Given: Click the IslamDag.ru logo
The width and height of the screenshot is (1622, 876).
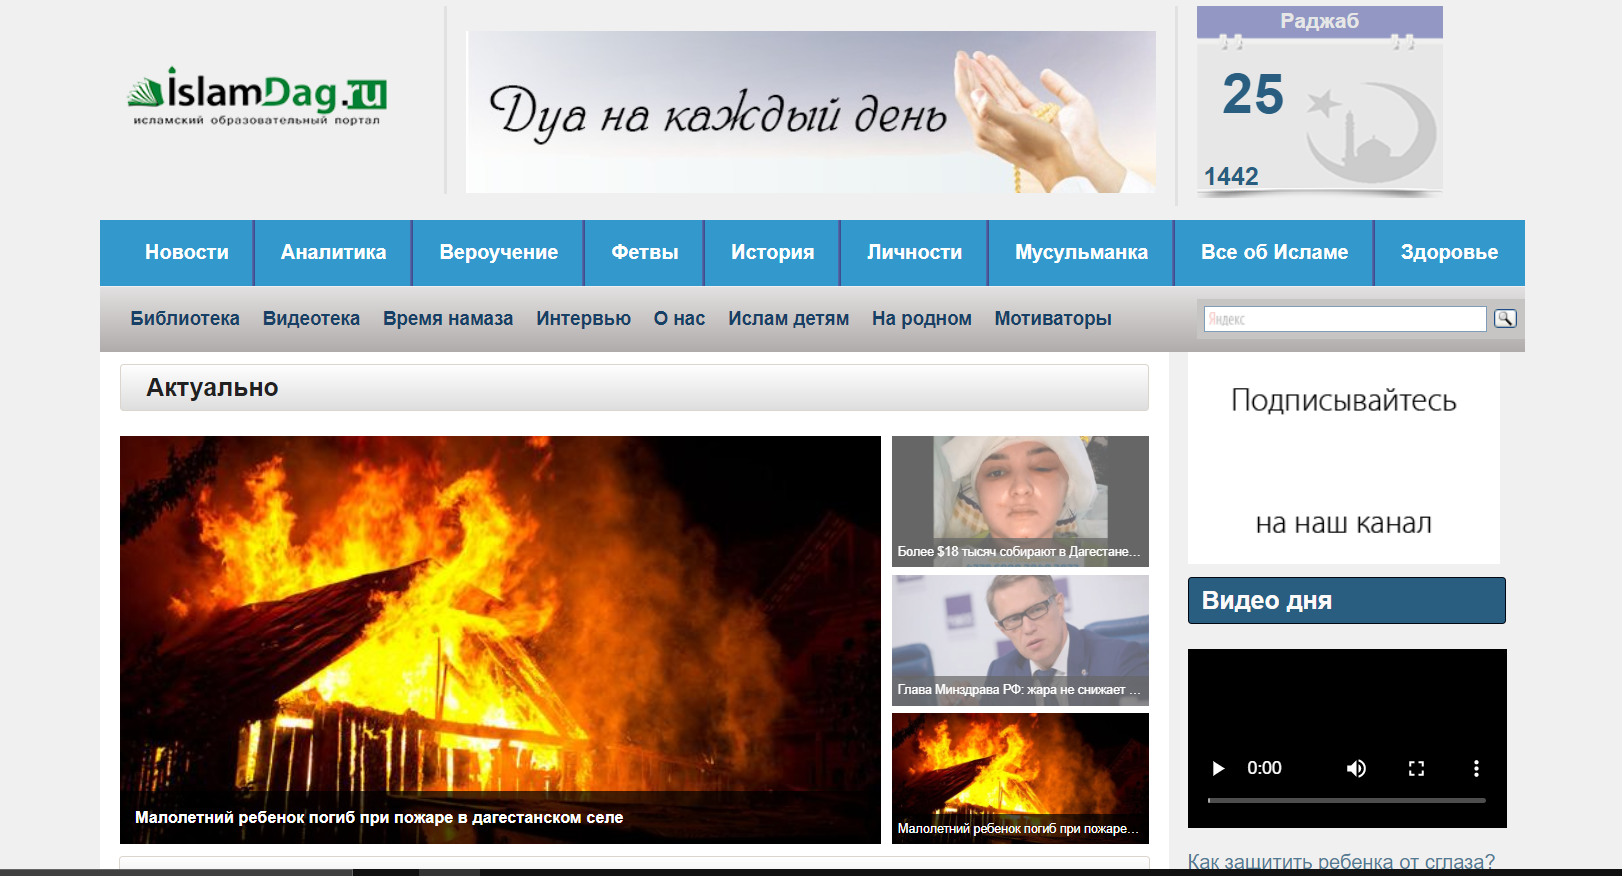Looking at the screenshot, I should [x=256, y=96].
